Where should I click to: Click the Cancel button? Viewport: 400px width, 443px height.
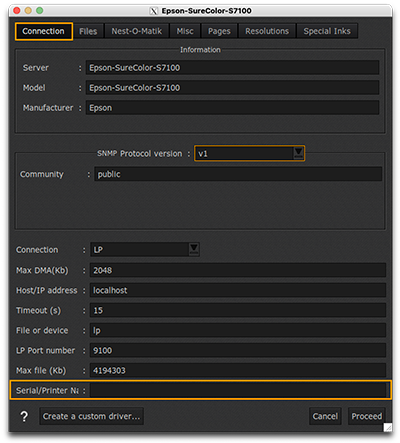pos(325,416)
